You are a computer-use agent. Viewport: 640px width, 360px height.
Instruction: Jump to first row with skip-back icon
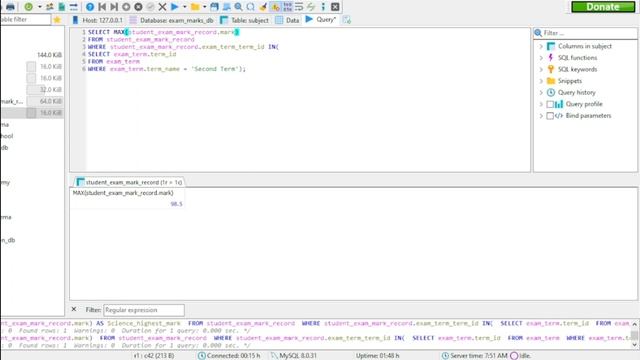pyautogui.click(x=102, y=7)
